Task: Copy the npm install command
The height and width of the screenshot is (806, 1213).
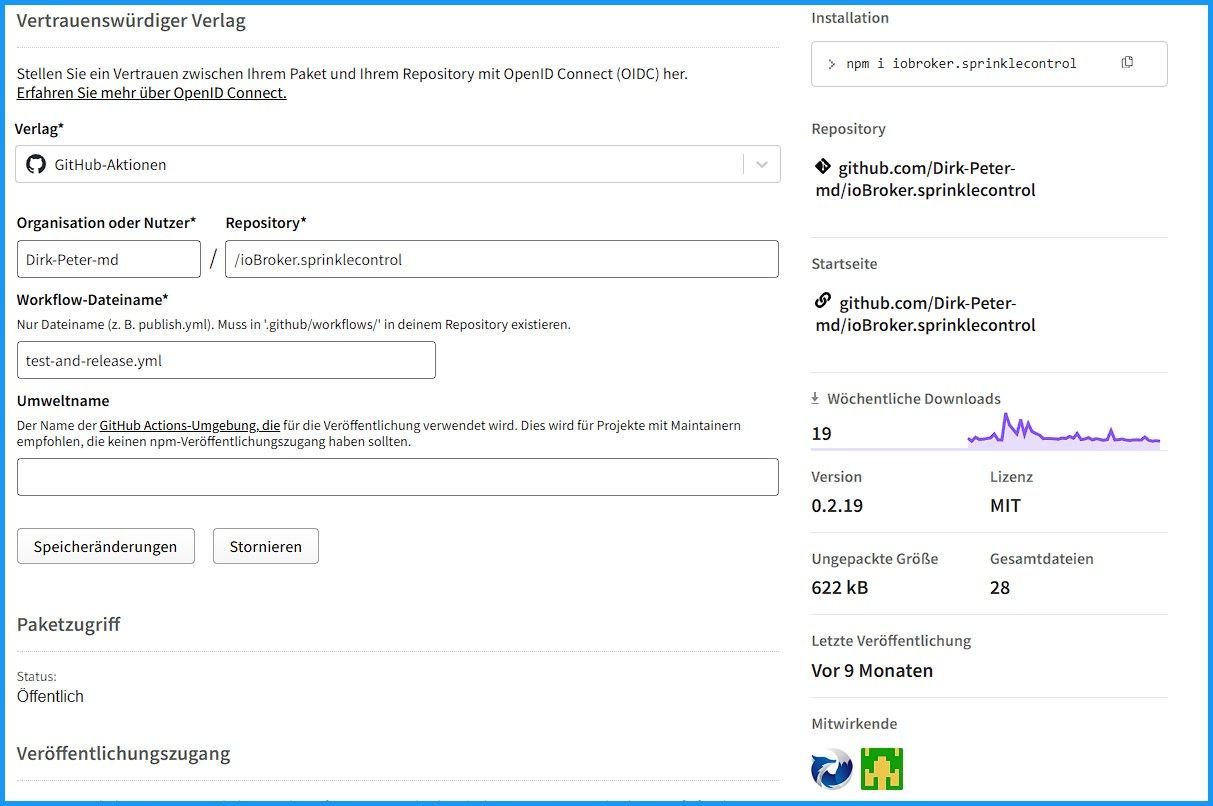Action: pos(1127,63)
